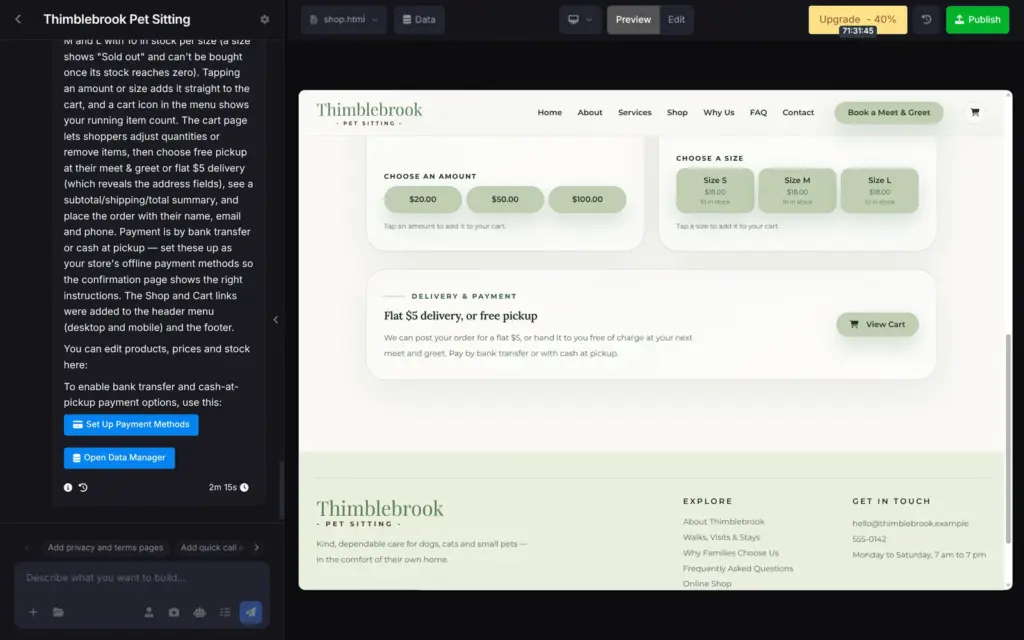Open Why Us in the site navigation
1024x640 pixels.
coord(719,112)
